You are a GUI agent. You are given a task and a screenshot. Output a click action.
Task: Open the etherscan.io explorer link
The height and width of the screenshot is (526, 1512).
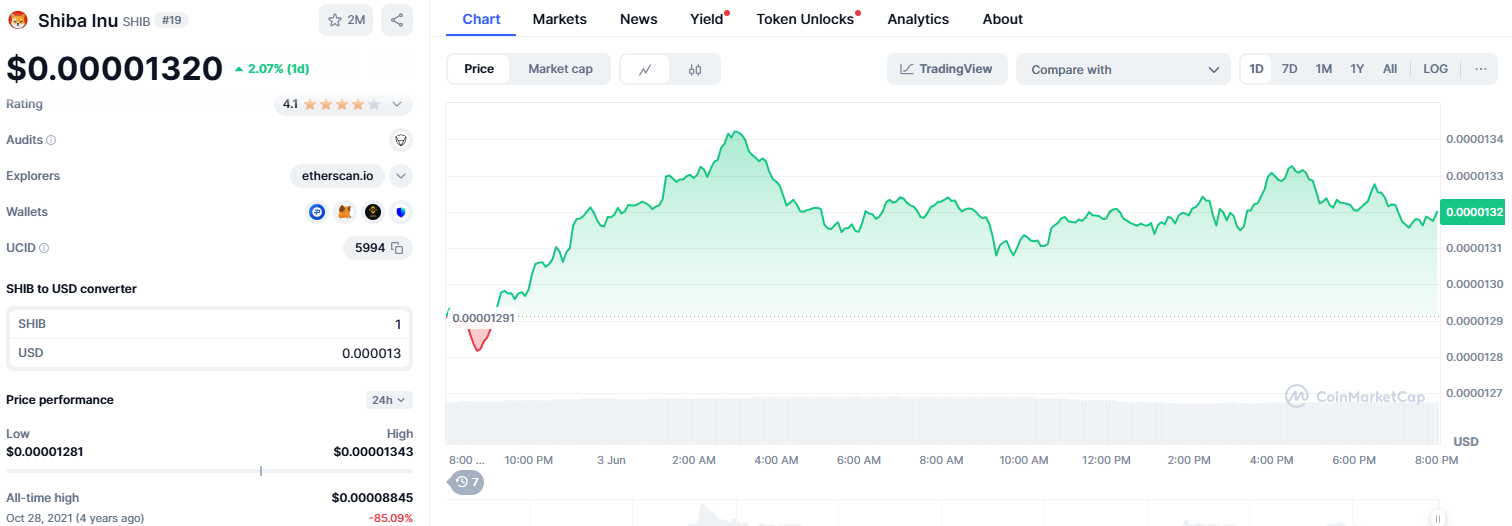(x=337, y=176)
